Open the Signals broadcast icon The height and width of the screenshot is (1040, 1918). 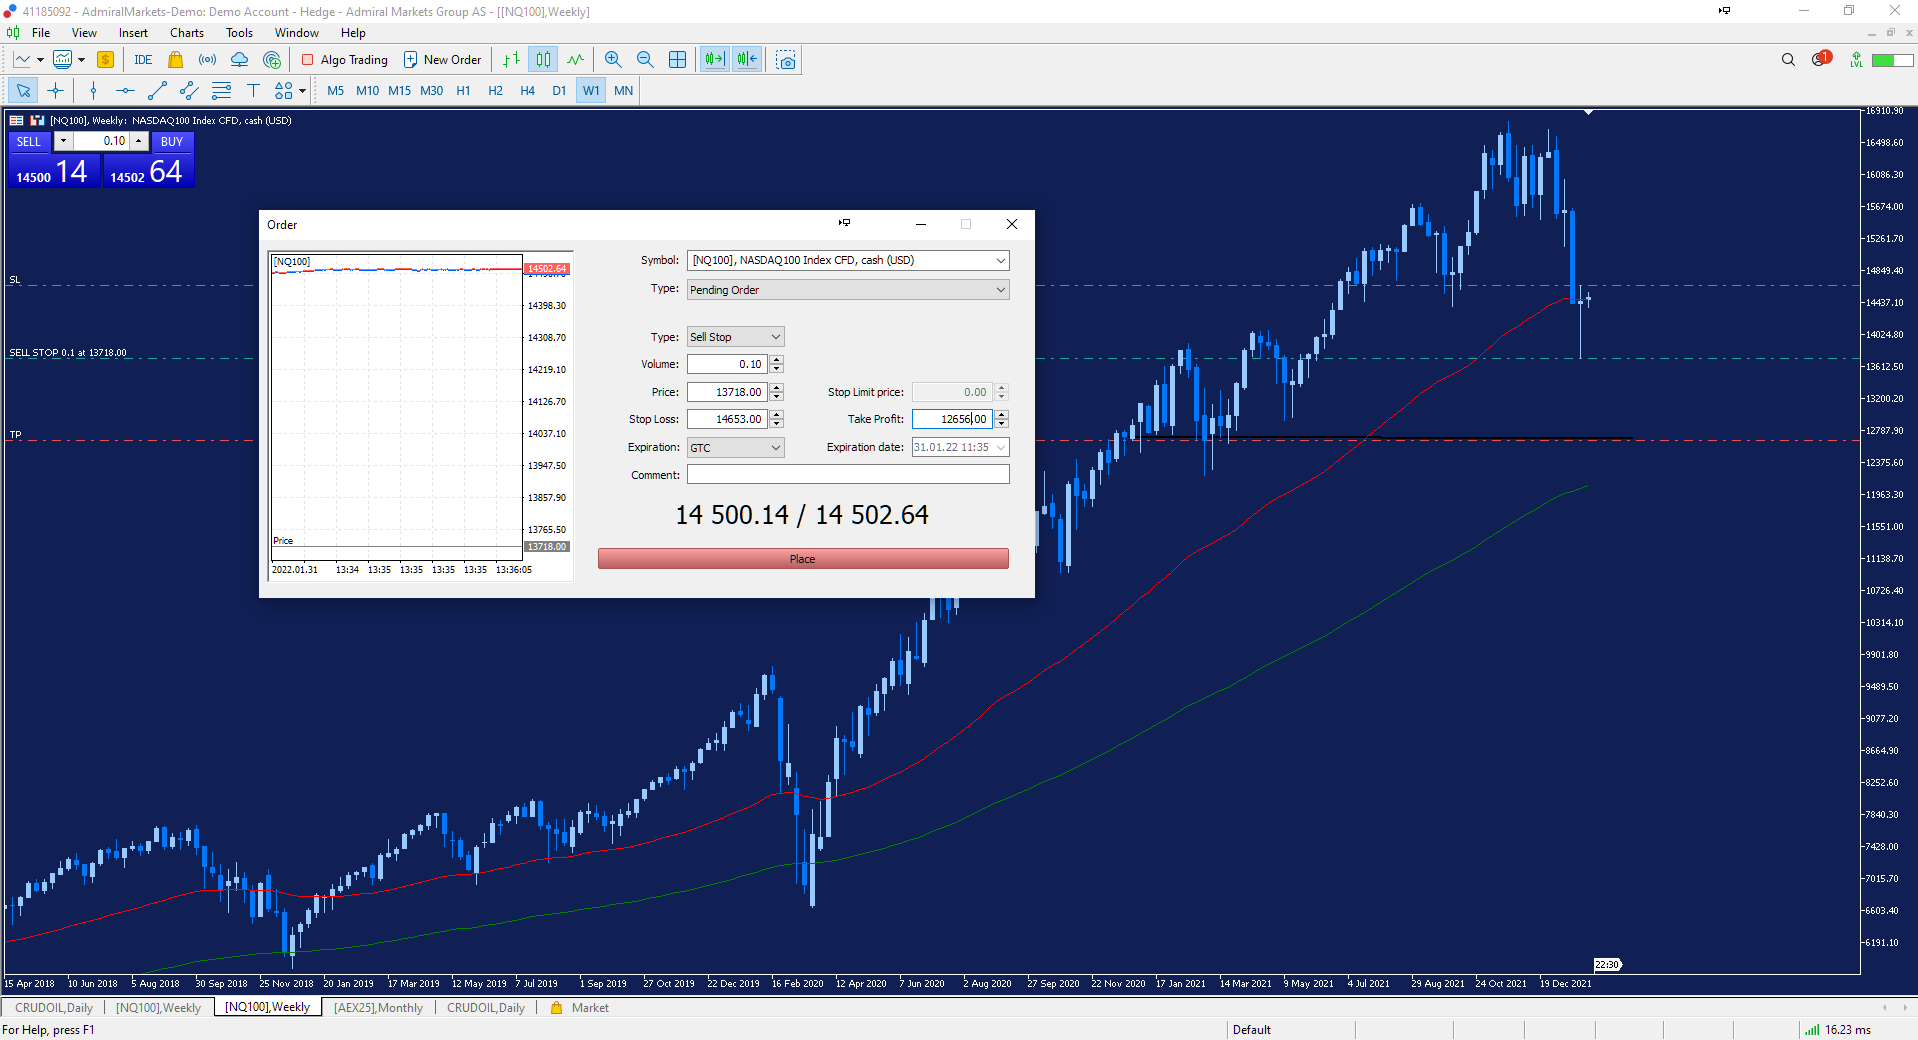(x=207, y=59)
